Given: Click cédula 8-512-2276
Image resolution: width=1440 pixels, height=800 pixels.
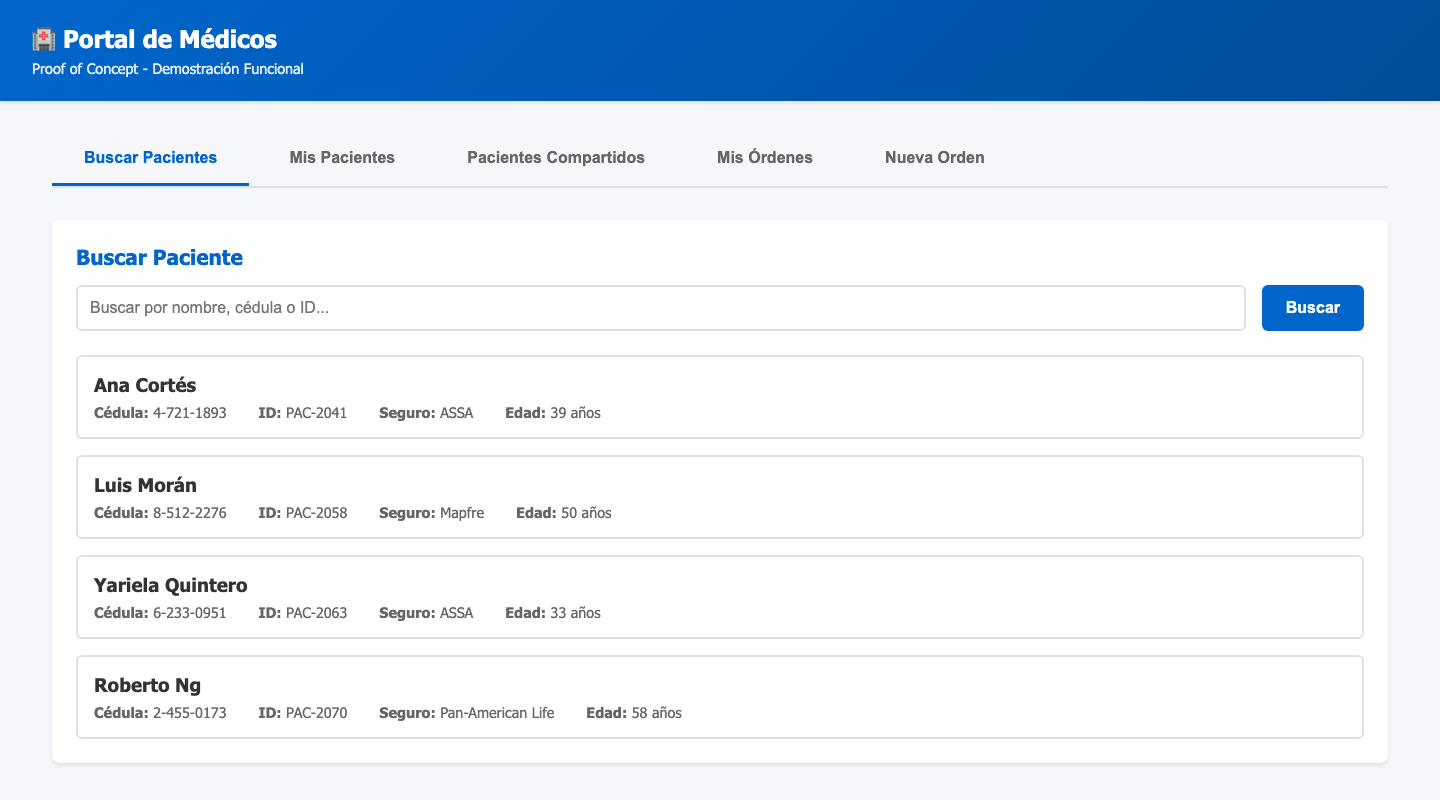Looking at the screenshot, I should (190, 513).
